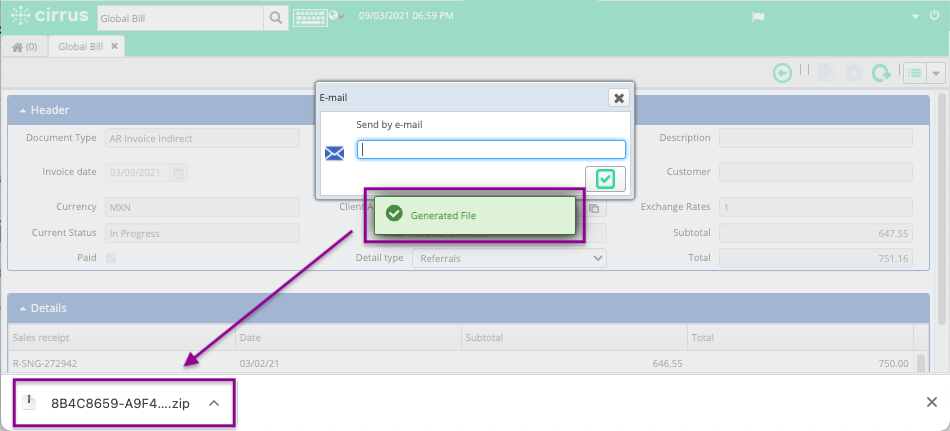Viewport: 950px width, 431px height.
Task: Click the copy icon beside Client field
Action: click(595, 209)
